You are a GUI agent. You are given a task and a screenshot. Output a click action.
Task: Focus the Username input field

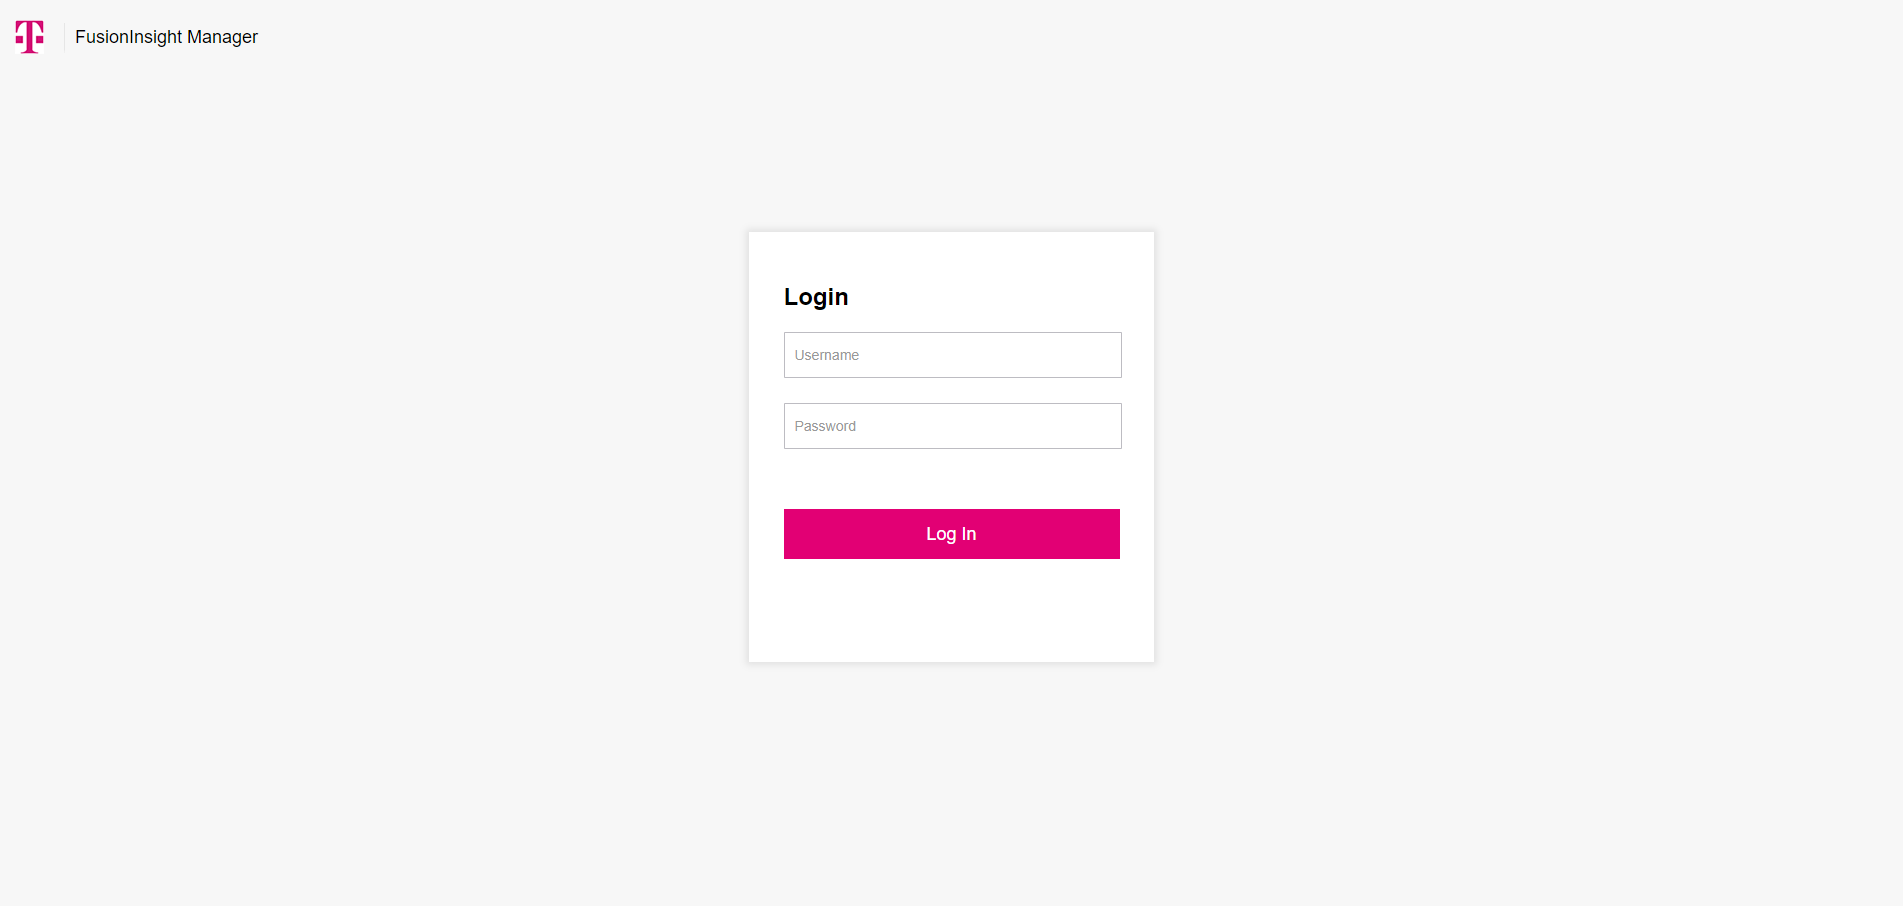[x=952, y=355]
